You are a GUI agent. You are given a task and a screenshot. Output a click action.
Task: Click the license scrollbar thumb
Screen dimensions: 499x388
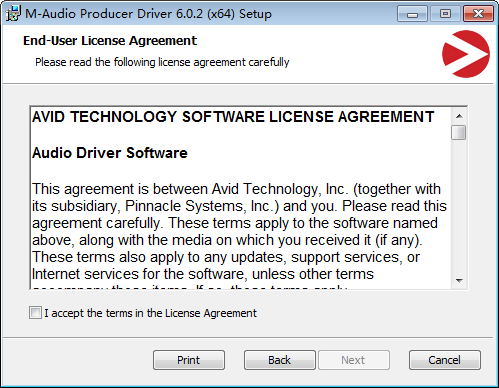point(459,132)
